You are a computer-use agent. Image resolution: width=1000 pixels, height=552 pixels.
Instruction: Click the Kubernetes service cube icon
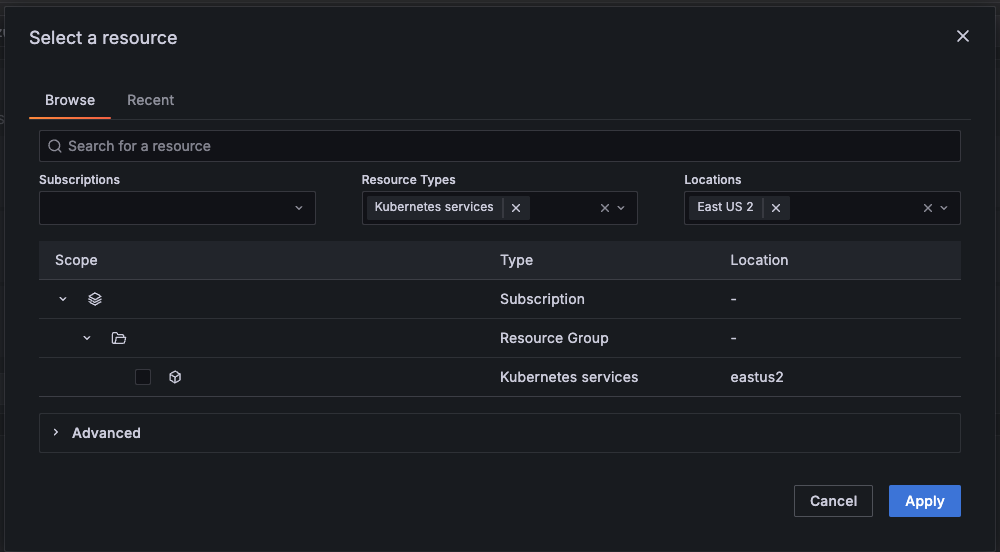tap(175, 377)
